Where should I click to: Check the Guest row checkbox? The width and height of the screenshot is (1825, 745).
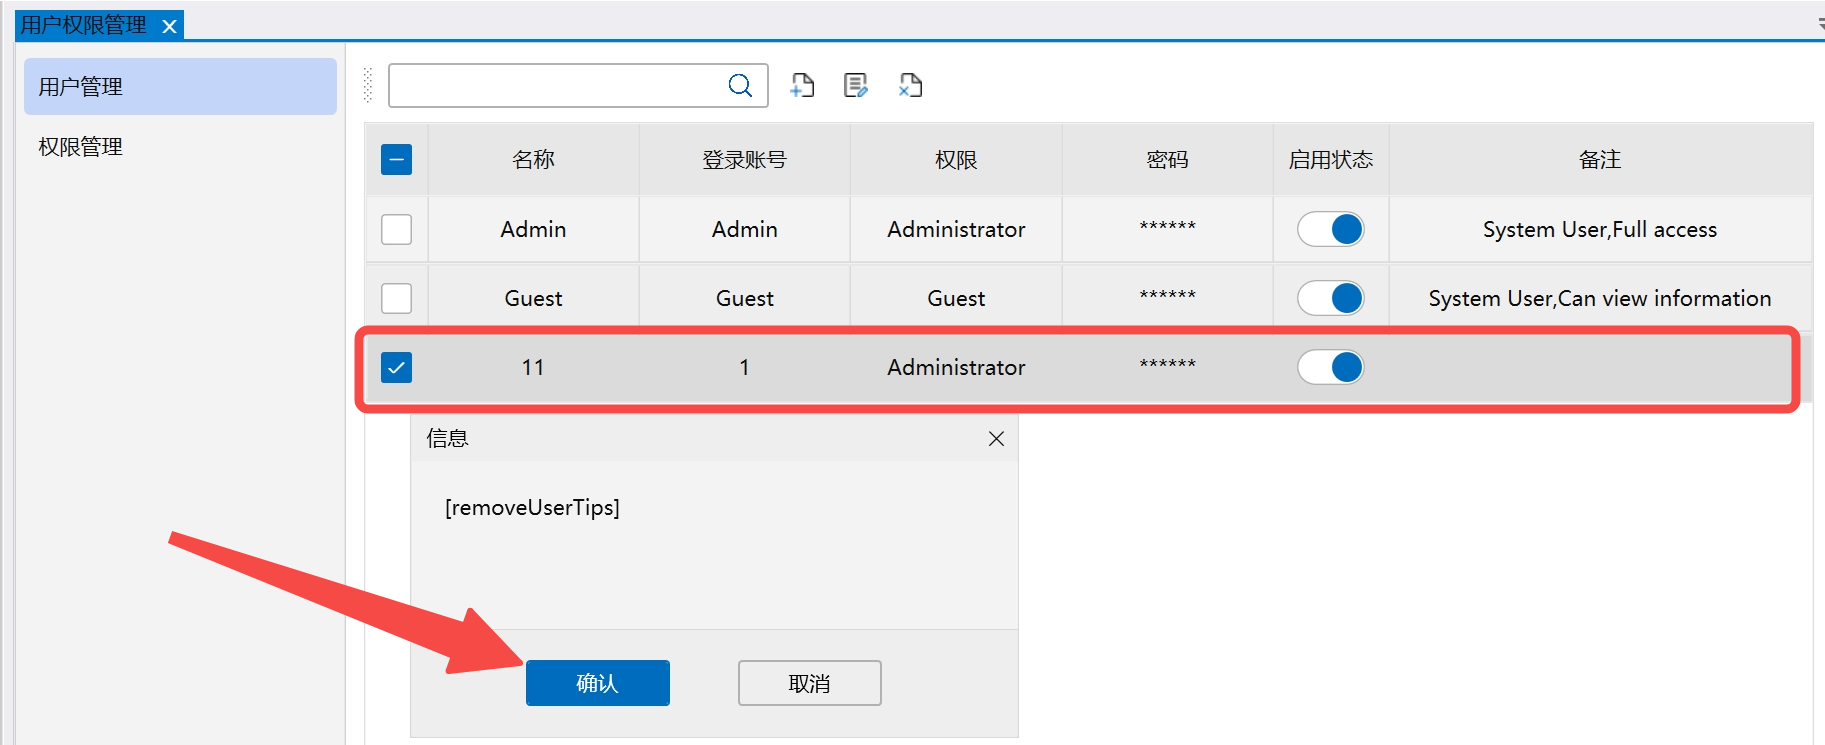coord(397,298)
